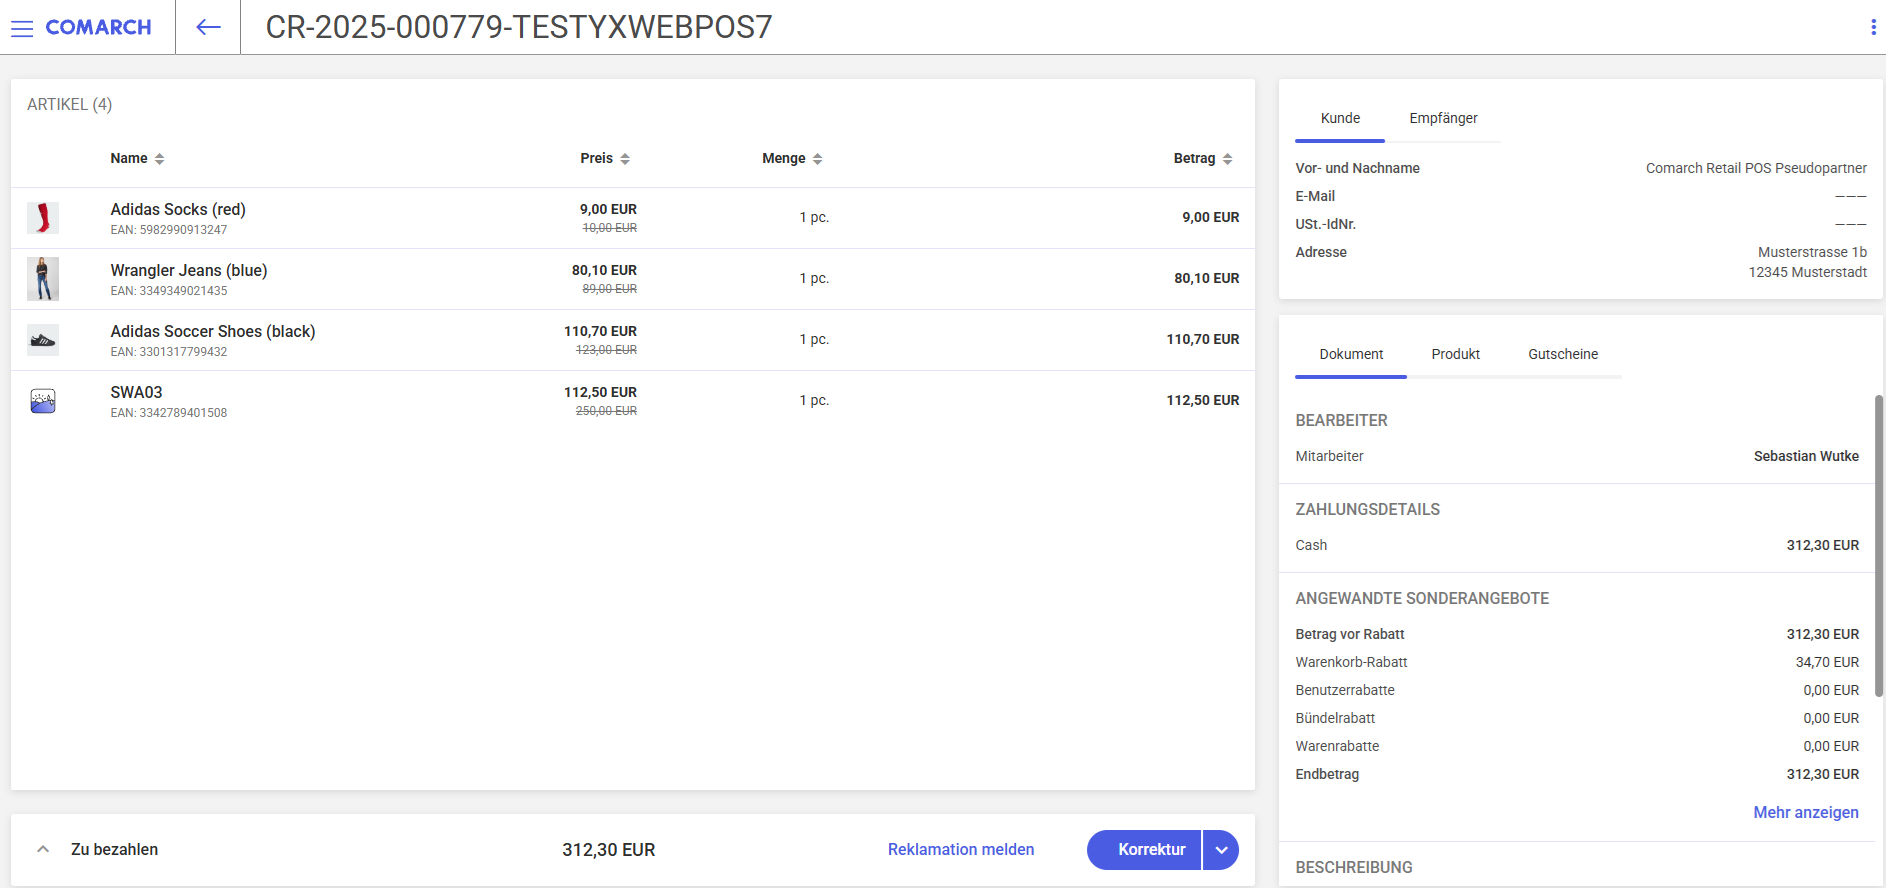Click EAN 3349349021435
Image resolution: width=1886 pixels, height=888 pixels.
pyautogui.click(x=169, y=291)
